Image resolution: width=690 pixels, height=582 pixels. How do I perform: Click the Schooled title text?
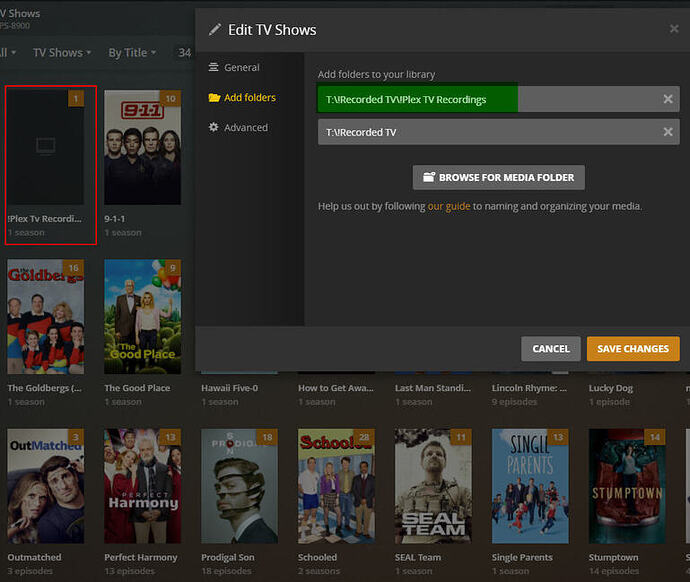click(317, 557)
